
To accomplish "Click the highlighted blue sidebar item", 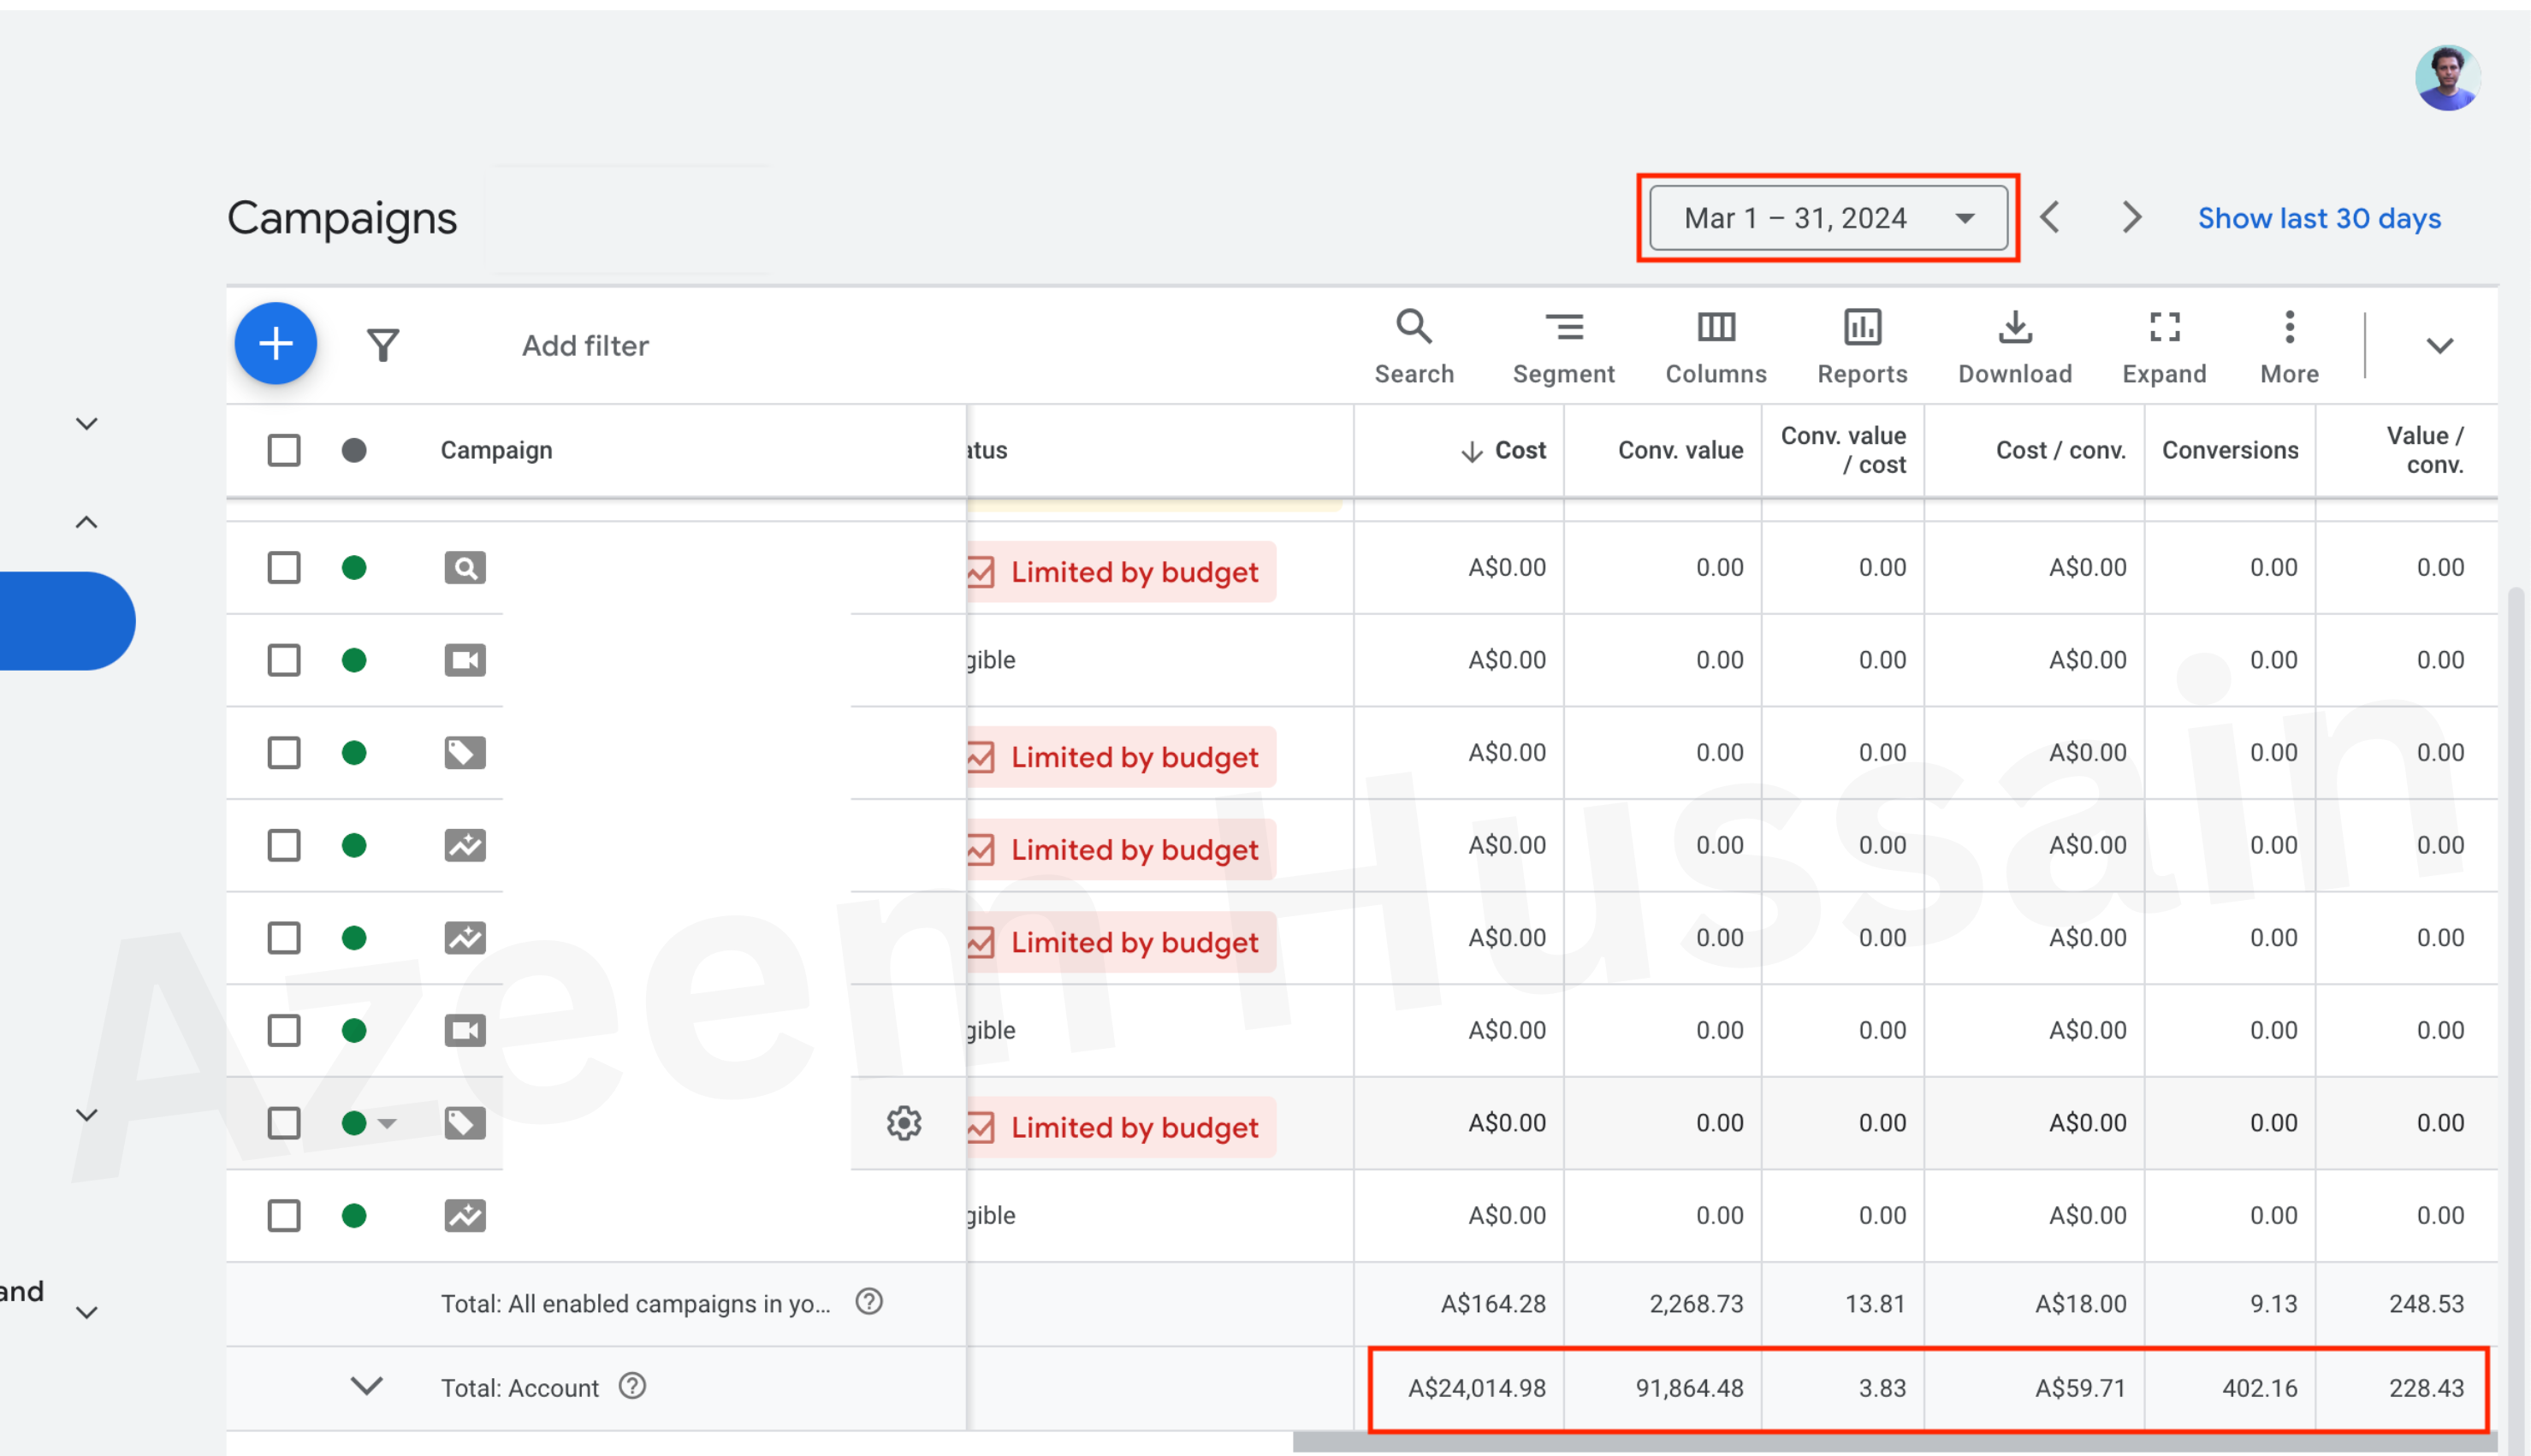I will click(67, 621).
